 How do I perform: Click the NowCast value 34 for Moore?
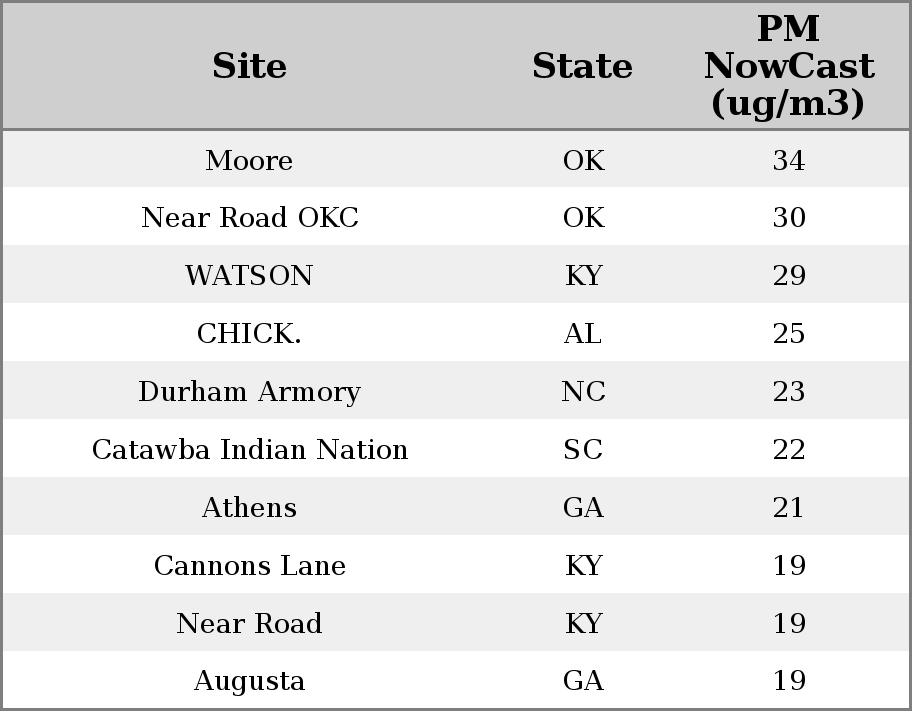pyautogui.click(x=788, y=161)
